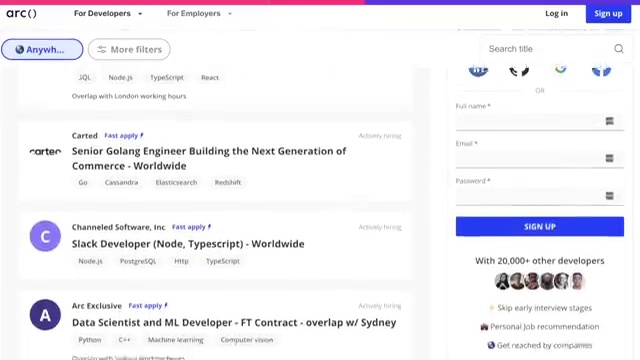
Task: Click Personal job recommendation text
Action: point(544,327)
